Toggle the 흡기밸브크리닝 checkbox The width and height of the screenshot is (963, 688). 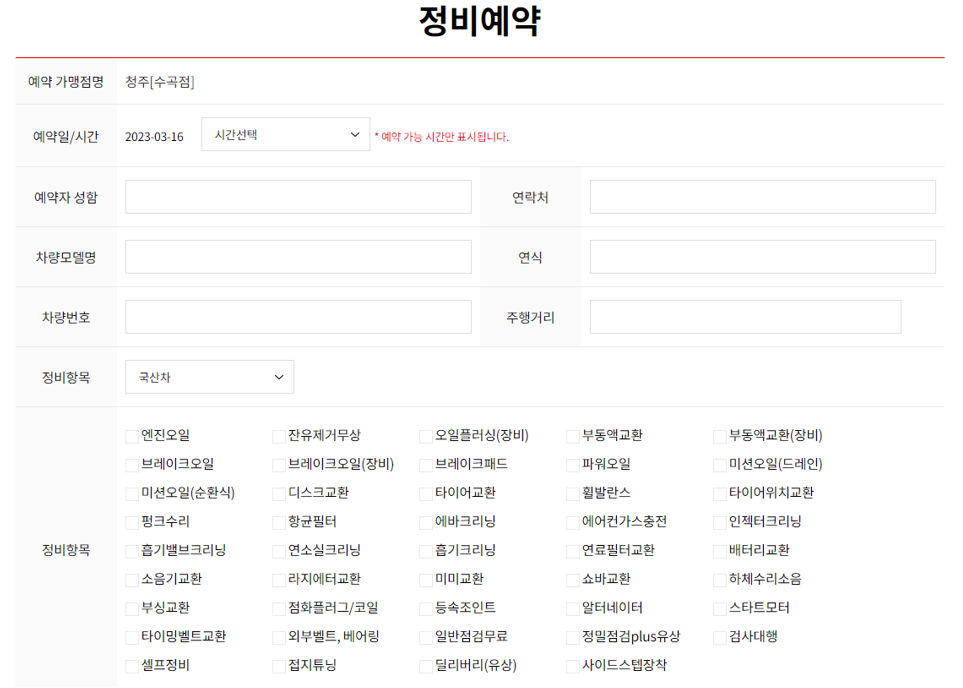coord(131,552)
